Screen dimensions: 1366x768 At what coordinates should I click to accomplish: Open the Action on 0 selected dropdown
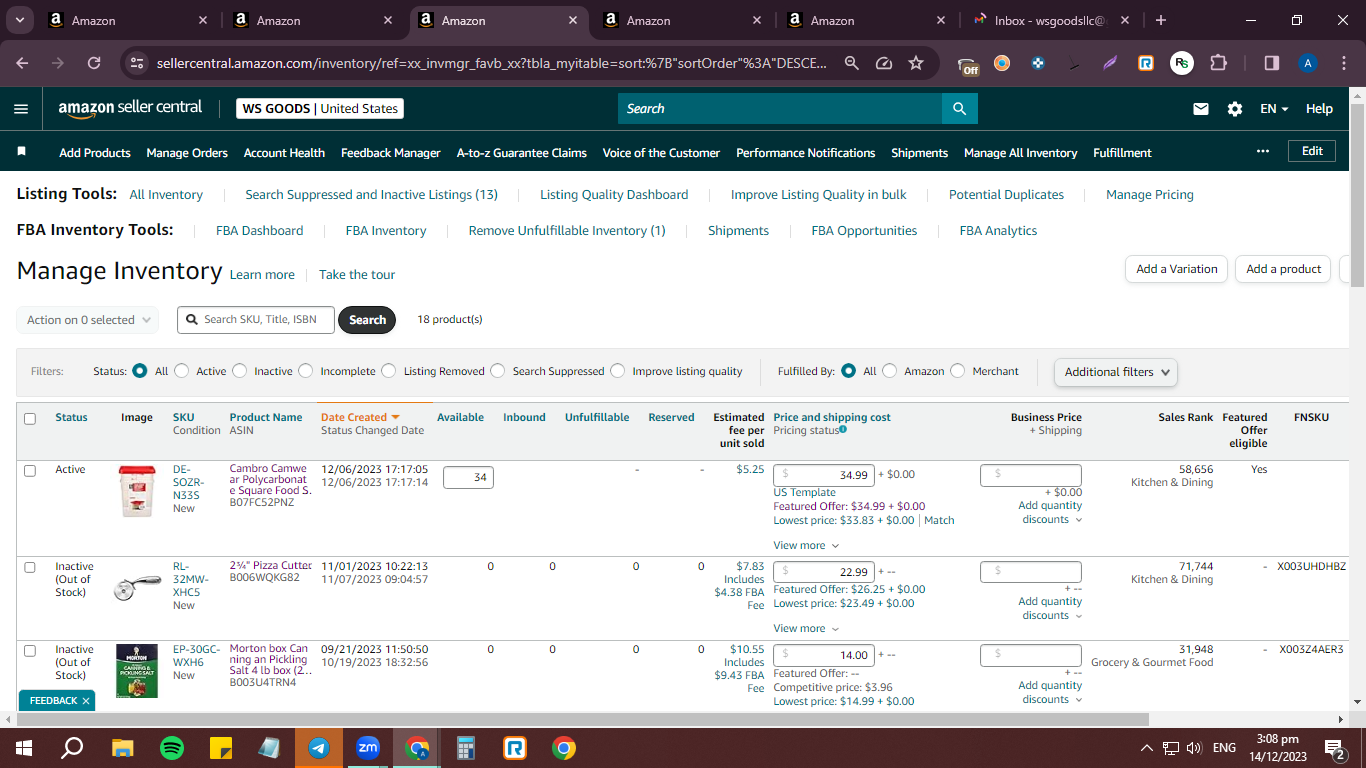point(87,320)
